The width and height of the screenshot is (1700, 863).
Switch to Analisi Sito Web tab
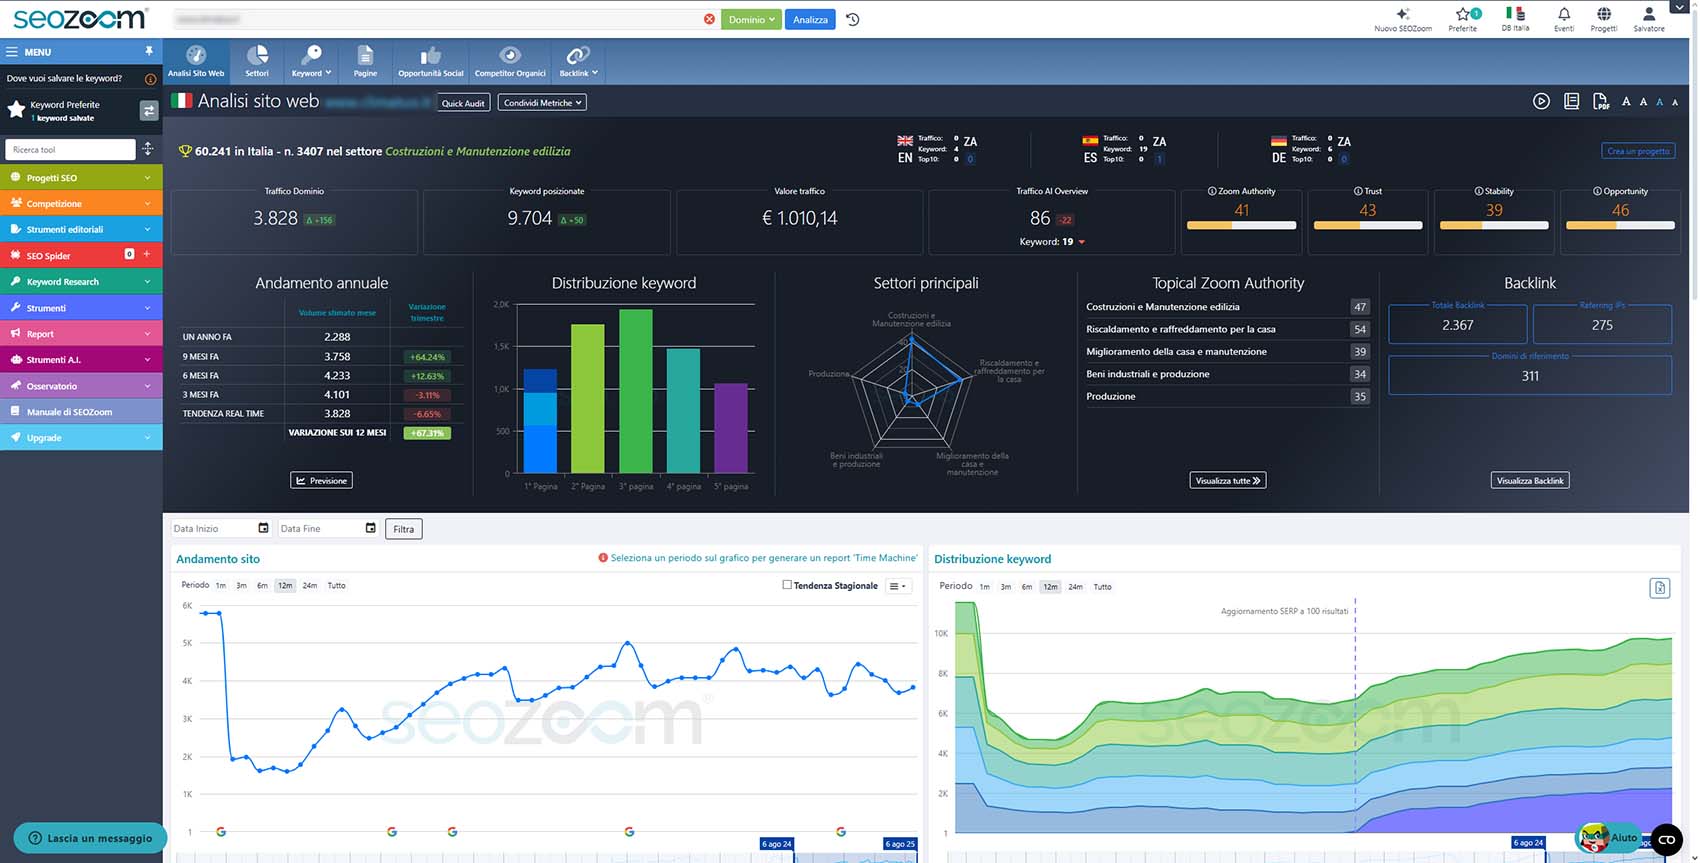coord(196,61)
